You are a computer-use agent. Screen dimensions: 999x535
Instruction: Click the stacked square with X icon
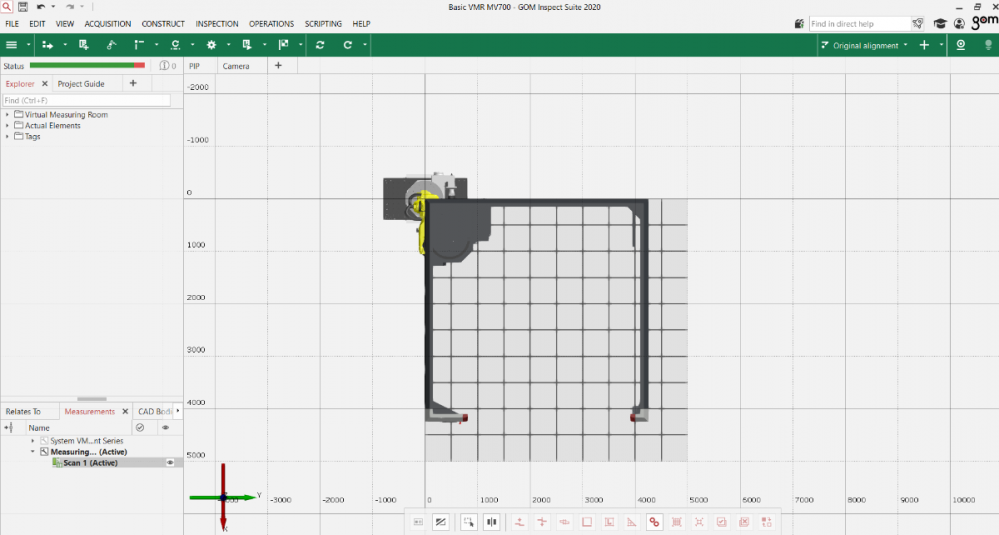click(744, 522)
